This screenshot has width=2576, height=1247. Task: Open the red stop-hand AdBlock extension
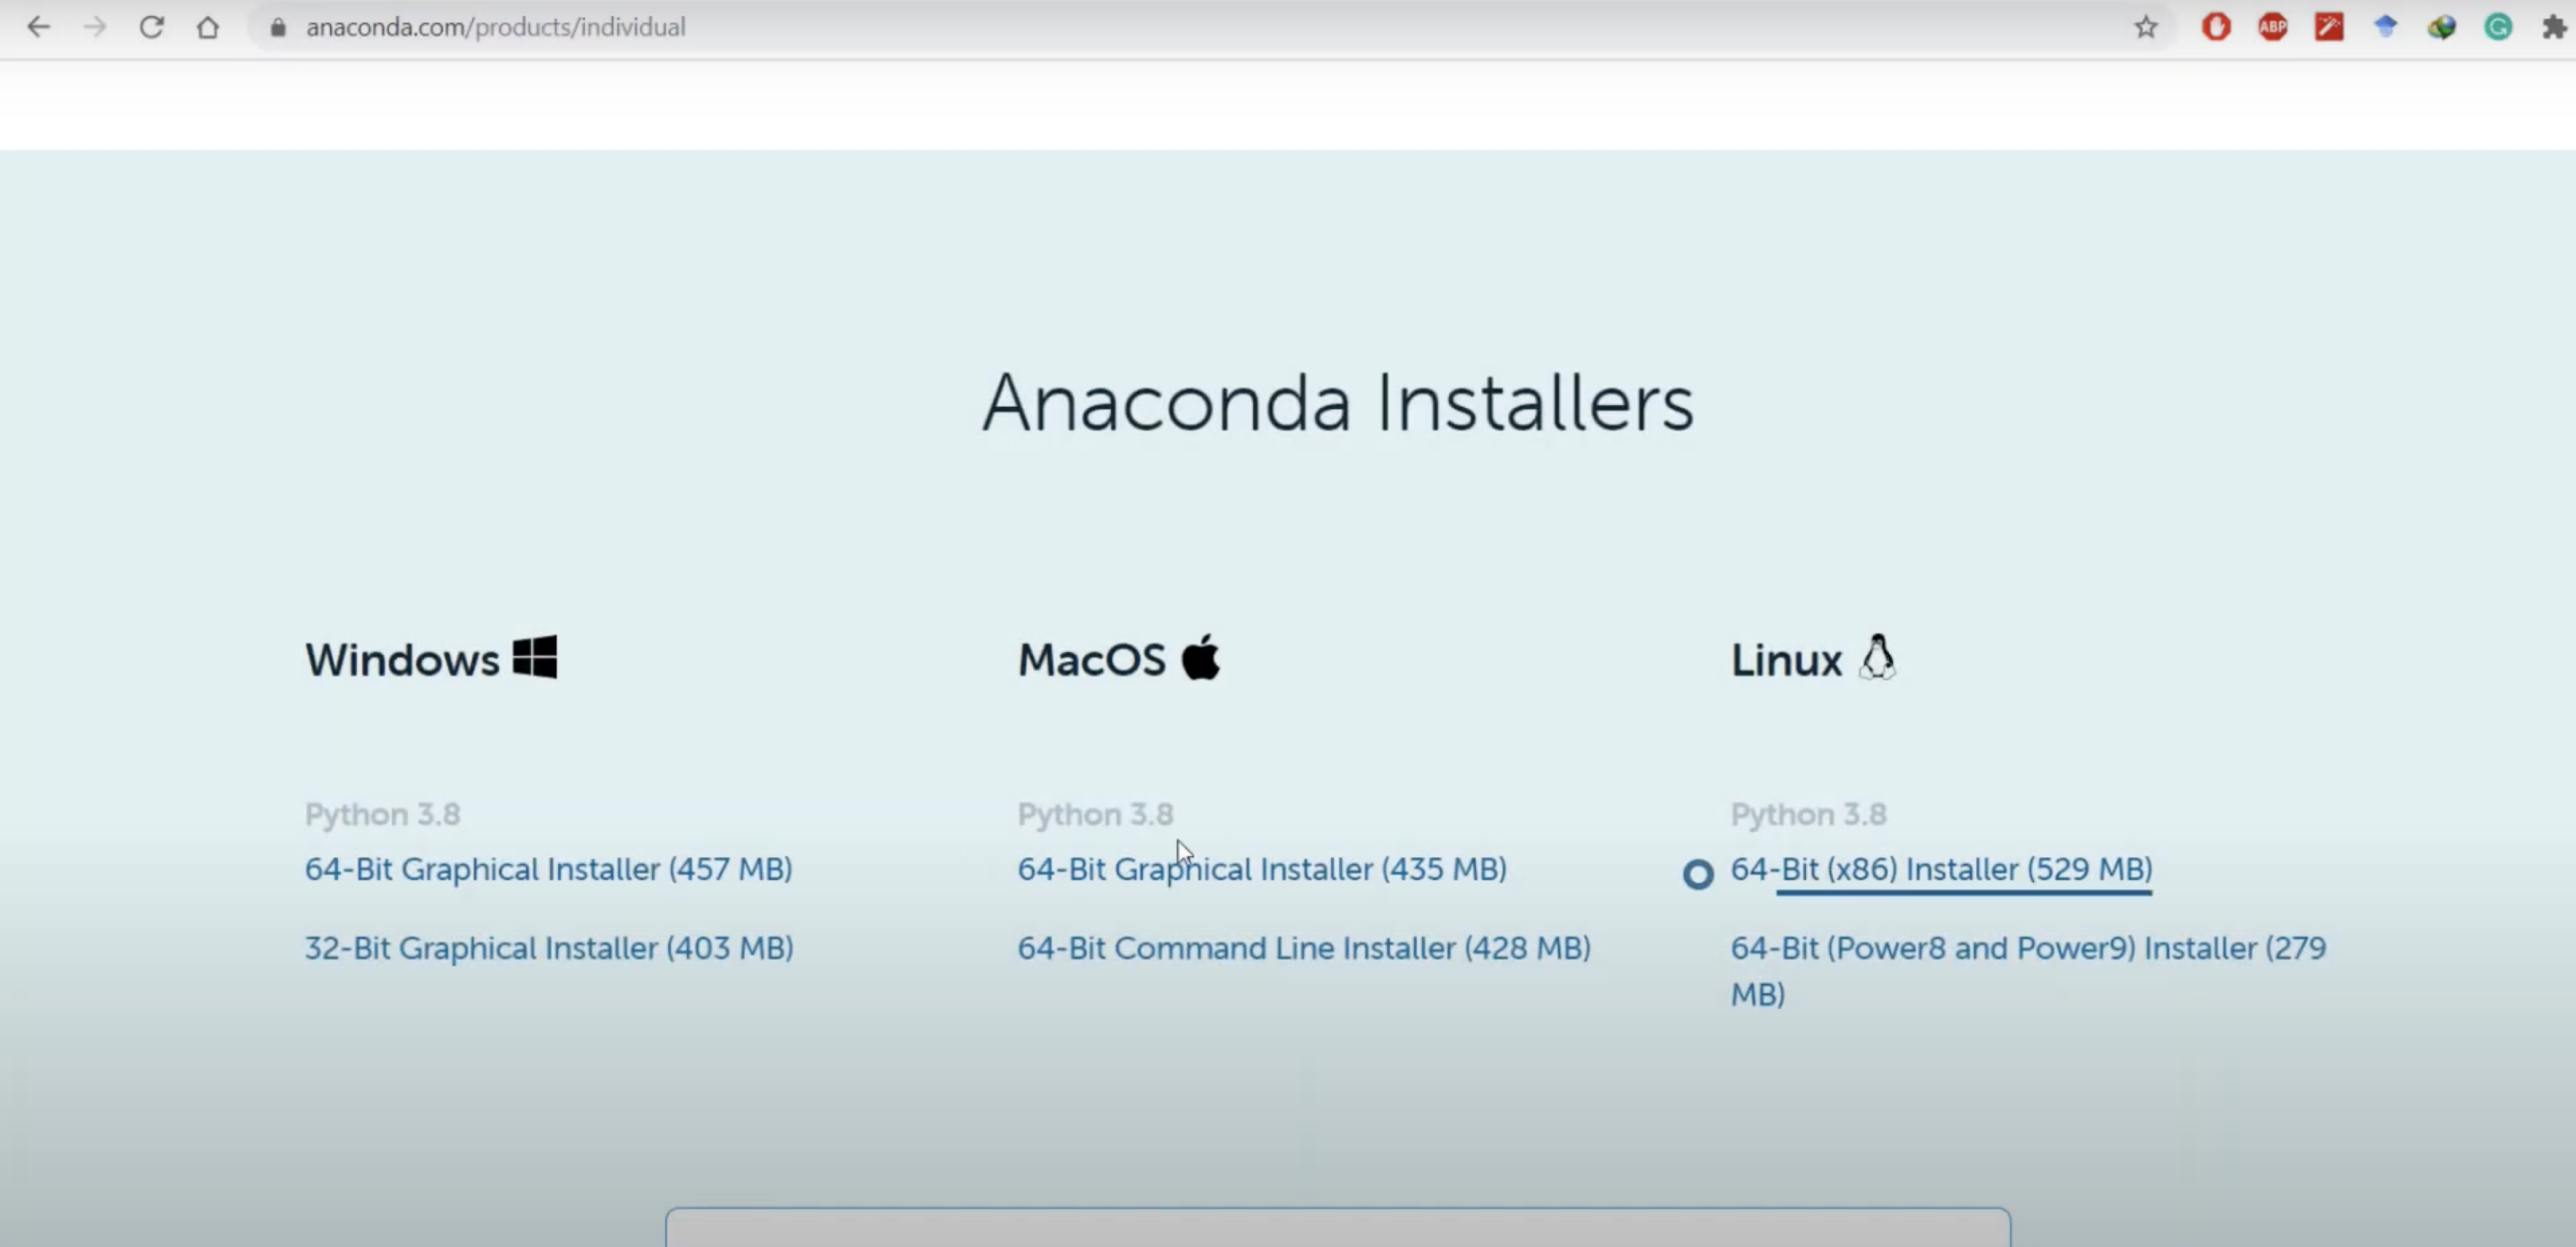2216,27
